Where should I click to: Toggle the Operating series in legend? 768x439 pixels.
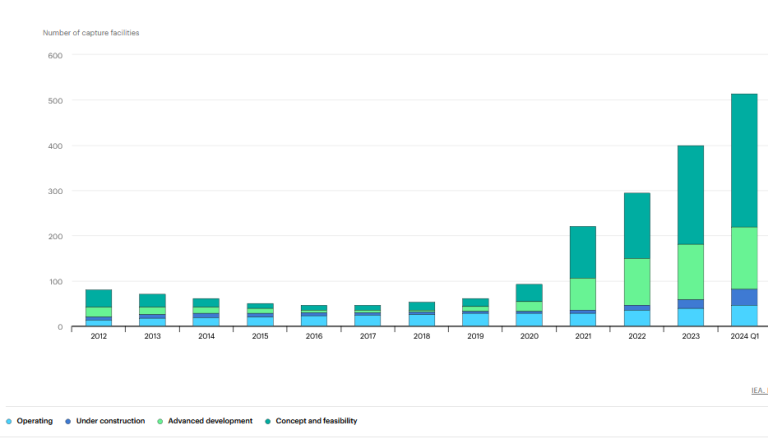point(34,421)
